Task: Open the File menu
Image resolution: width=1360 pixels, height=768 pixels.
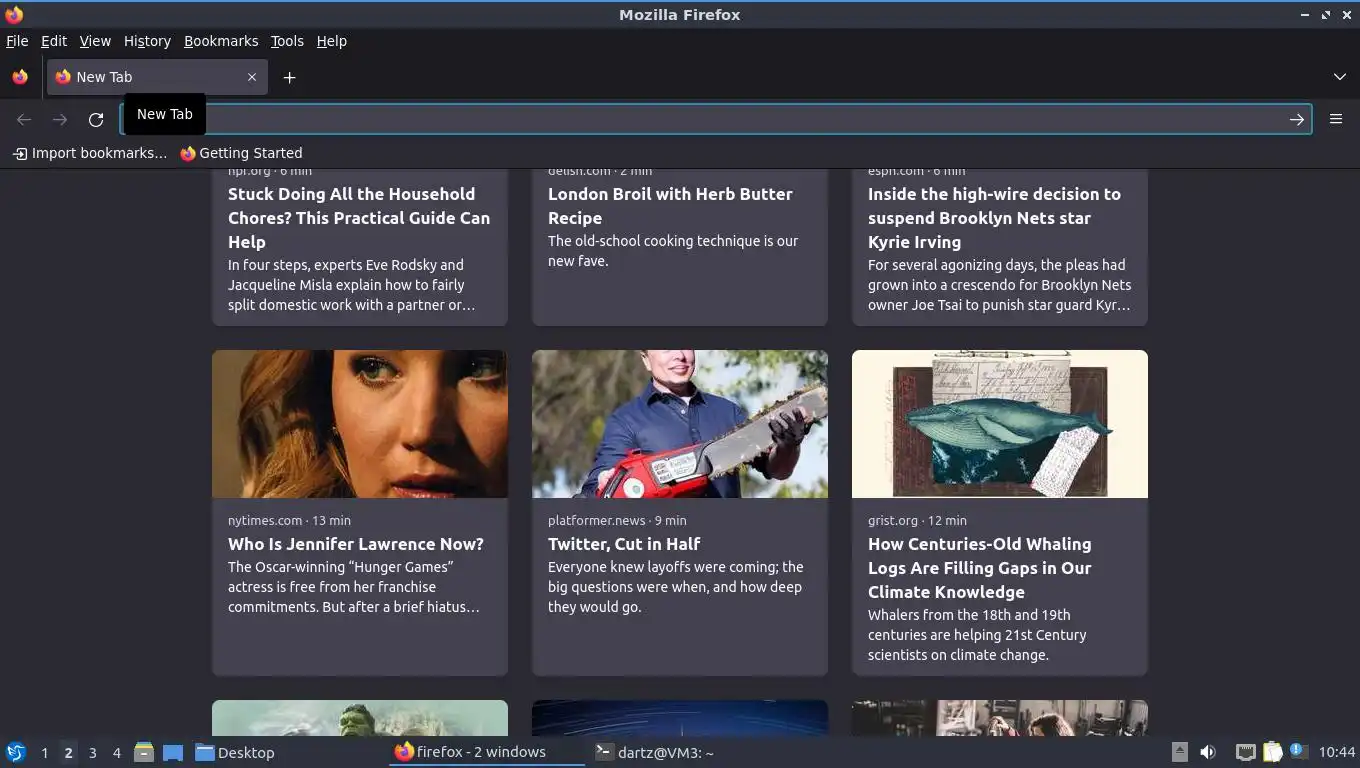Action: pyautogui.click(x=17, y=41)
